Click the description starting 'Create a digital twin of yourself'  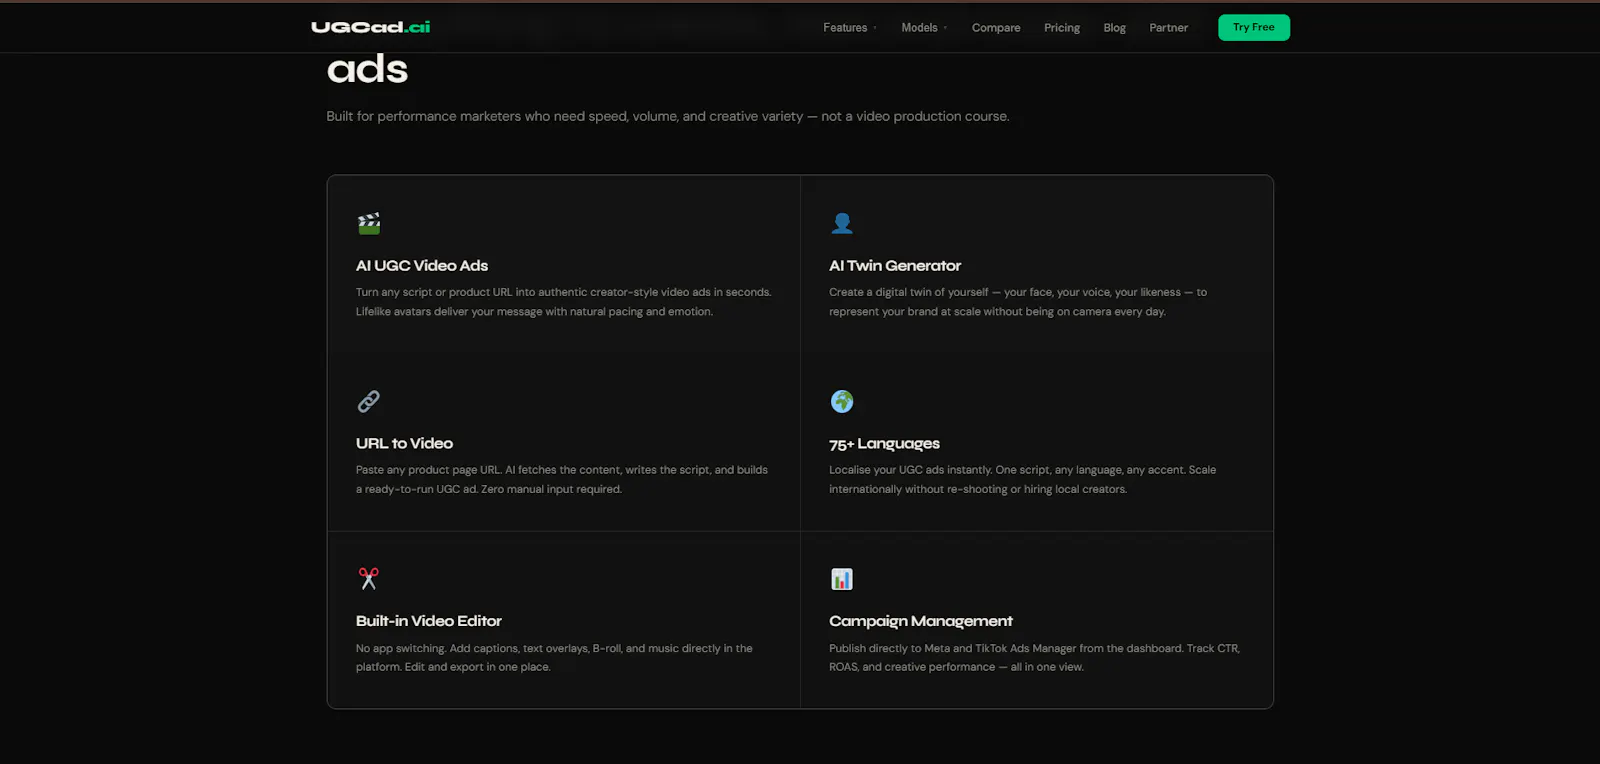tap(1018, 302)
